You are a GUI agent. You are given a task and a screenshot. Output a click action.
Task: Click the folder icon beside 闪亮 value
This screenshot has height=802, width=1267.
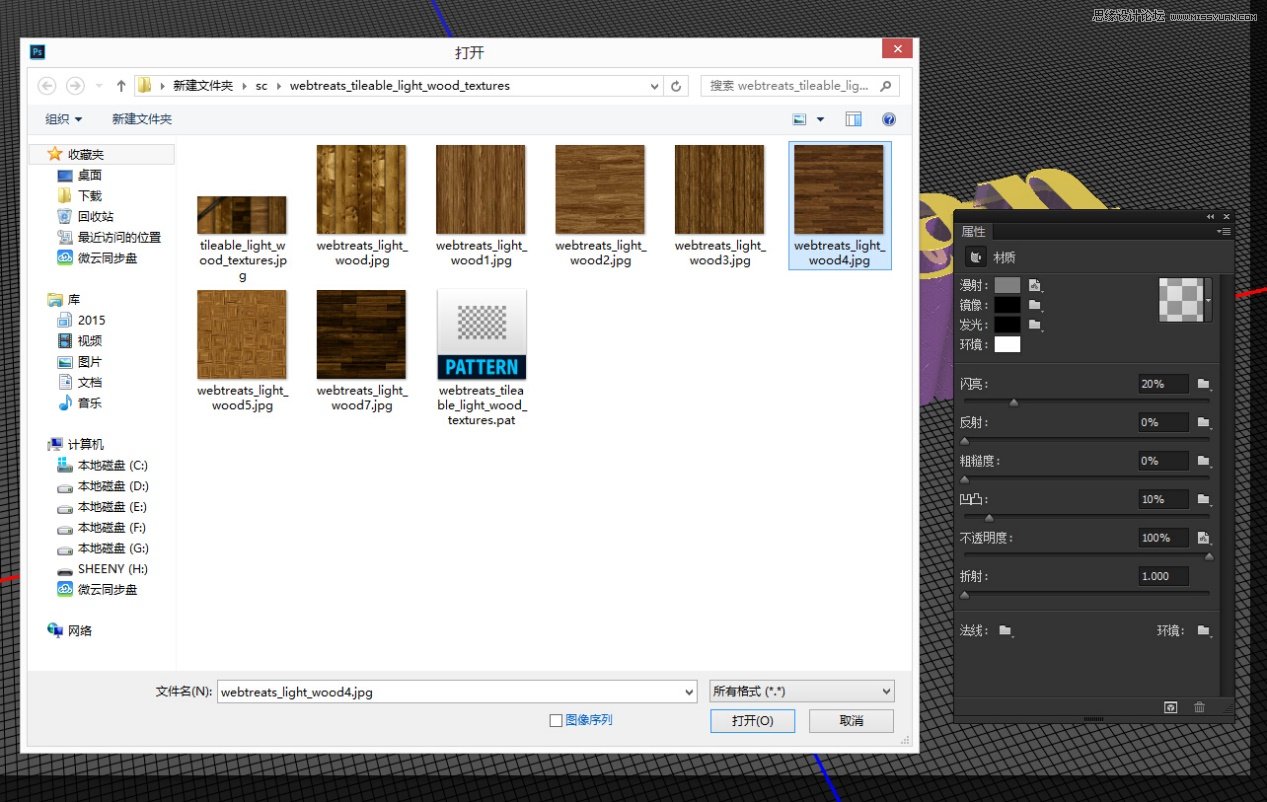click(1203, 384)
